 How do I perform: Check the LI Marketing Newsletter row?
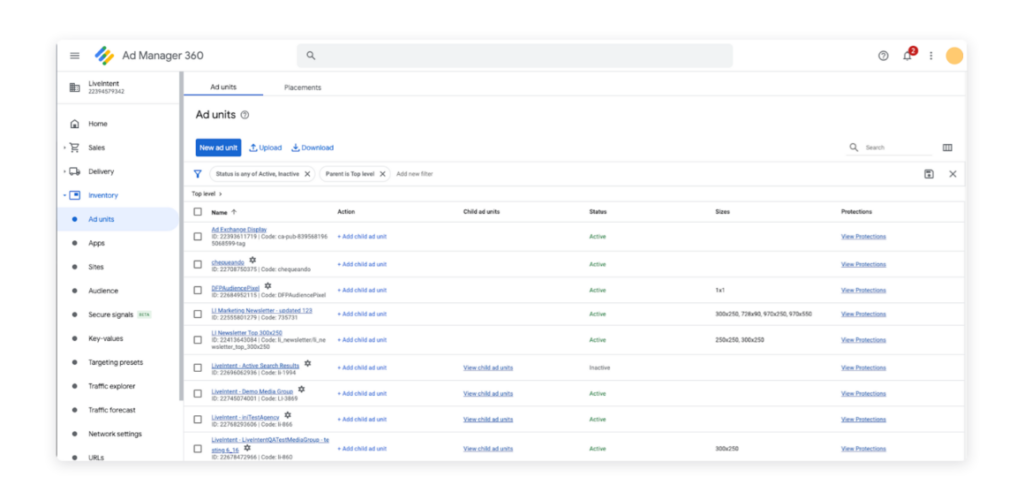pyautogui.click(x=198, y=314)
